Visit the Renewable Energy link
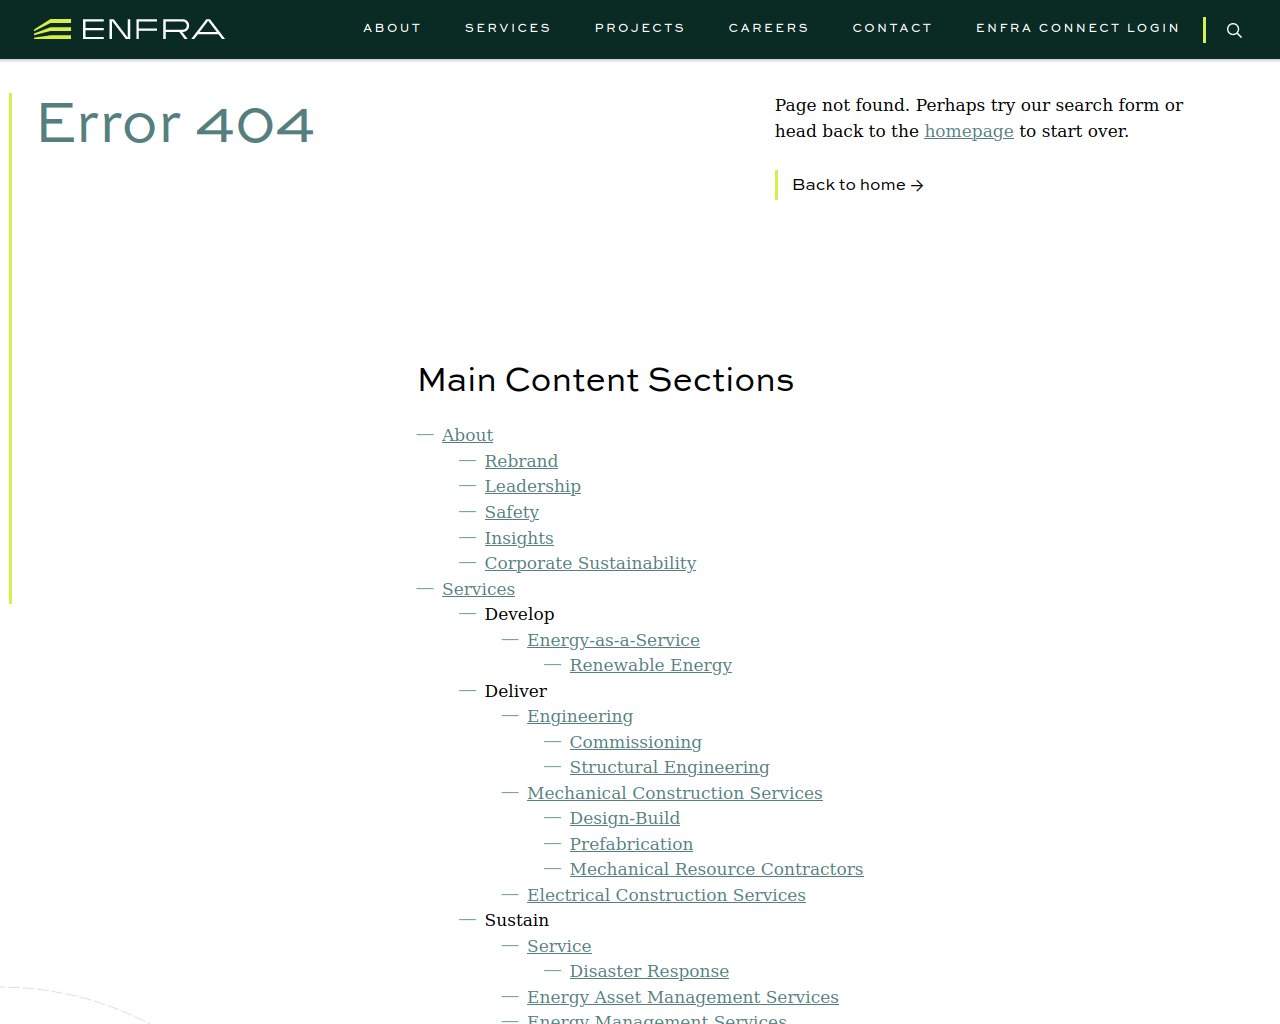1280x1024 pixels. pyautogui.click(x=651, y=665)
